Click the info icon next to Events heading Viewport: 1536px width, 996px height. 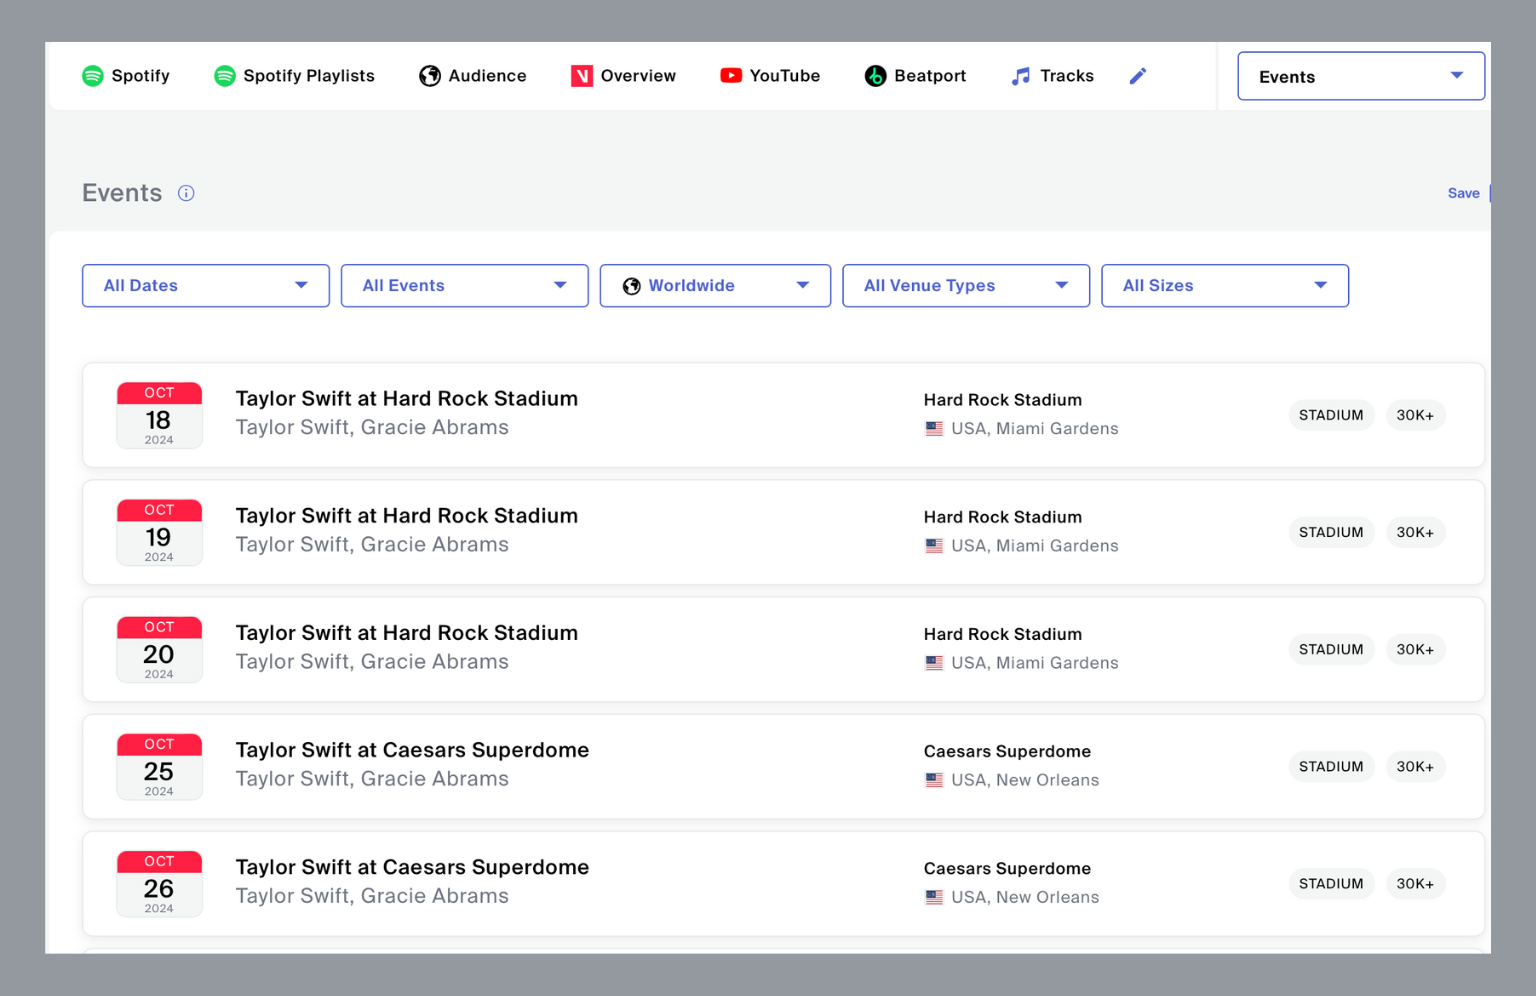186,193
